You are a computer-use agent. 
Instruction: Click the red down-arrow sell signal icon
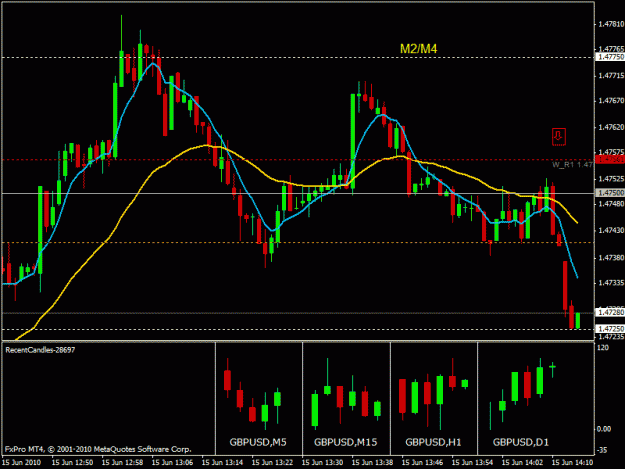coord(558,137)
